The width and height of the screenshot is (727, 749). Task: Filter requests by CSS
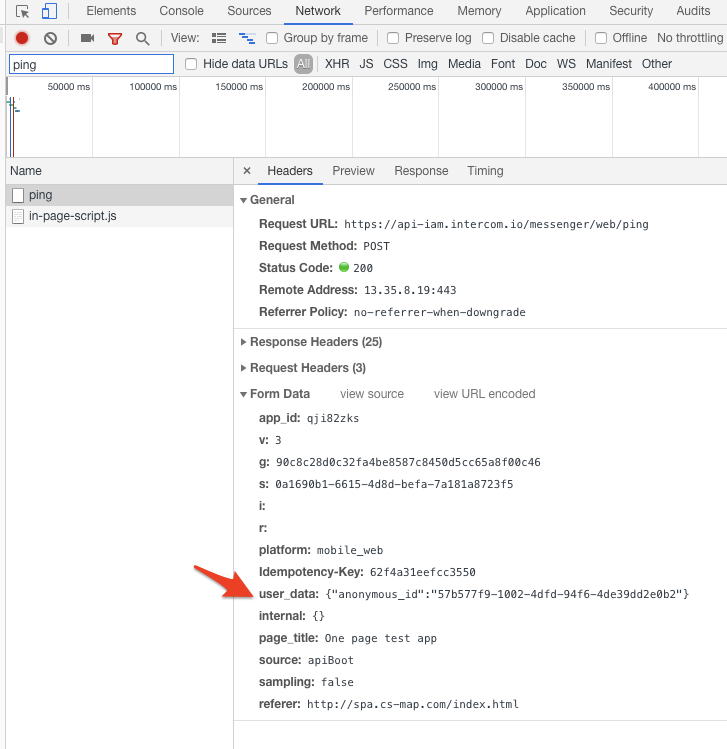pyautogui.click(x=396, y=64)
